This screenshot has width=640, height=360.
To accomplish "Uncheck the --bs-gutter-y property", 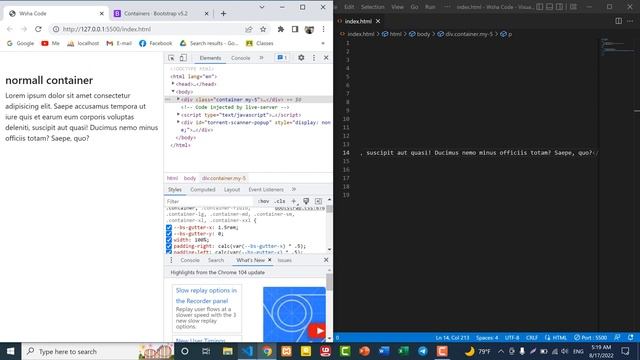I will (x=169, y=234).
